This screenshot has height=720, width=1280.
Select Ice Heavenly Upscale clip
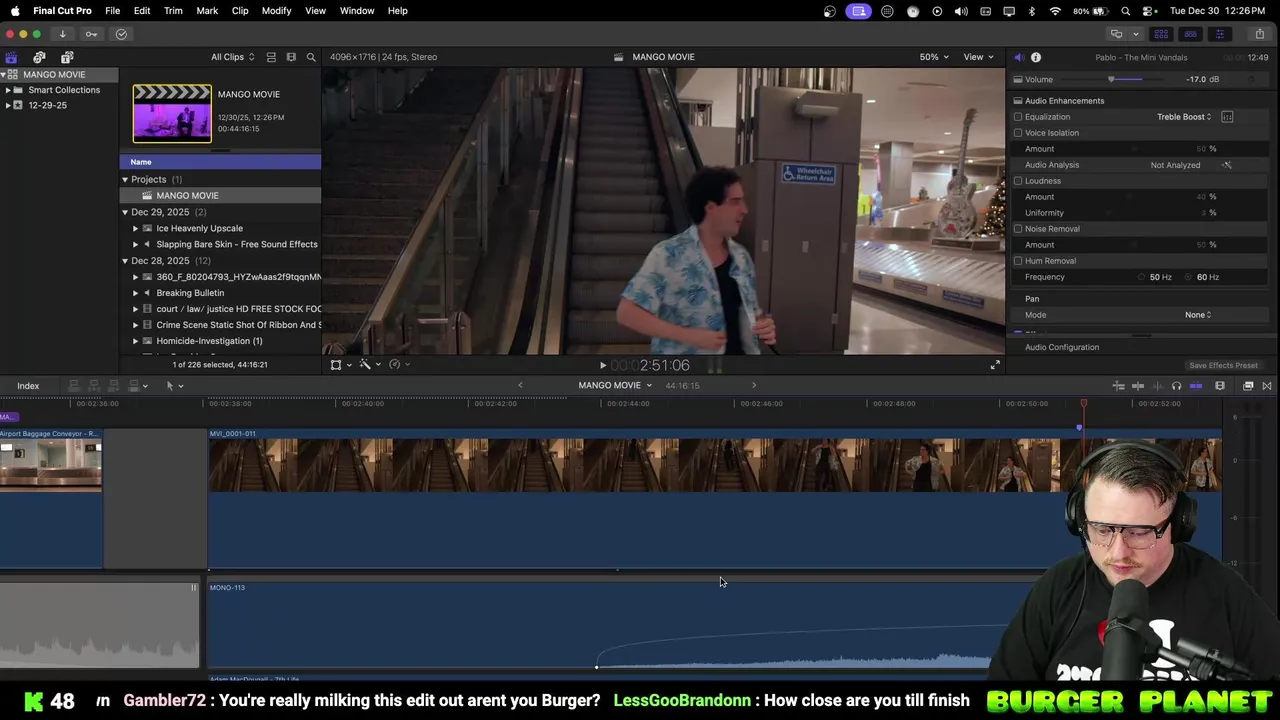click(x=199, y=228)
